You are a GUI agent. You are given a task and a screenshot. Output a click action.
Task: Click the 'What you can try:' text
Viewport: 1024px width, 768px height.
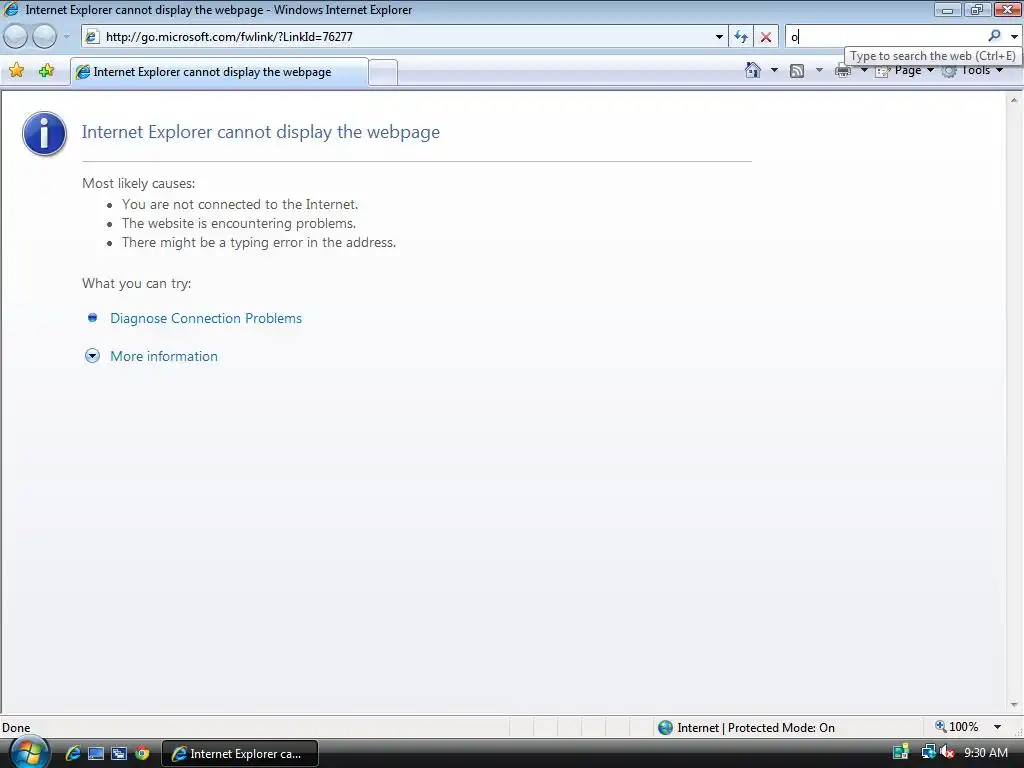[x=136, y=283]
